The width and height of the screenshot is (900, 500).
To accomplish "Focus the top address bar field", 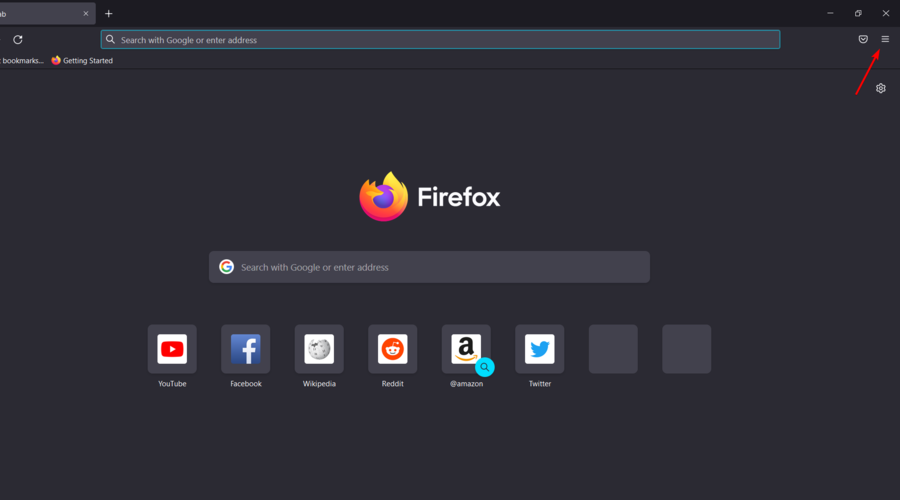I will tap(440, 40).
